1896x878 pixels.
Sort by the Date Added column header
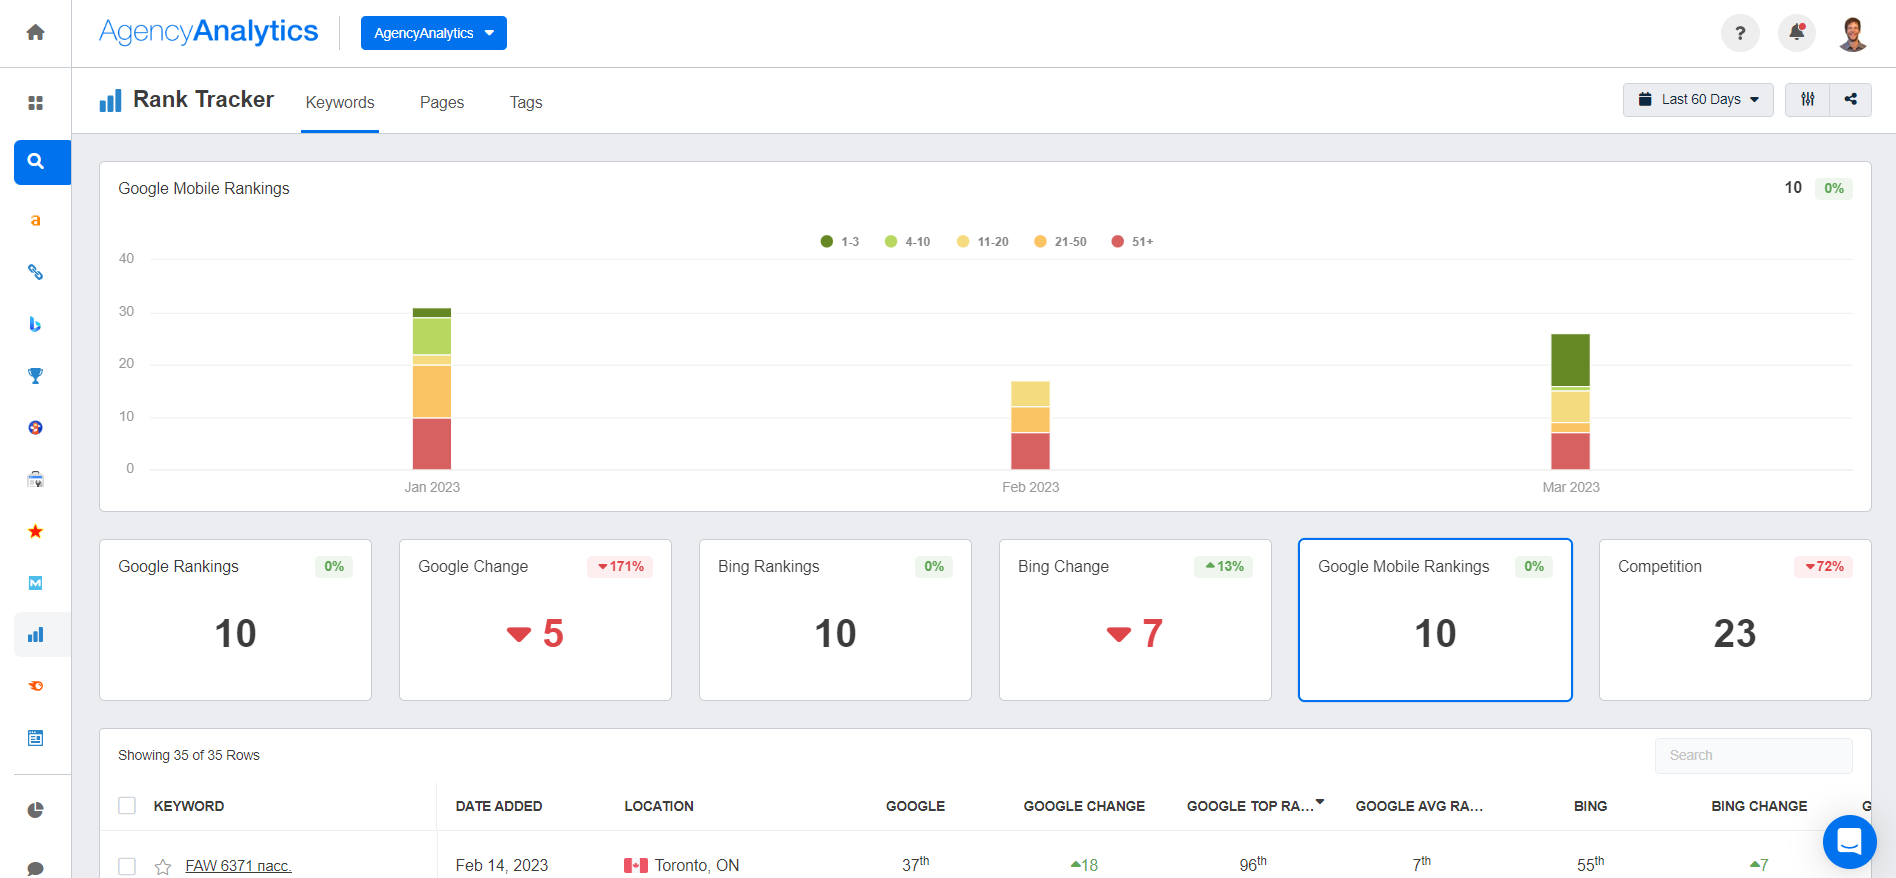pos(499,806)
